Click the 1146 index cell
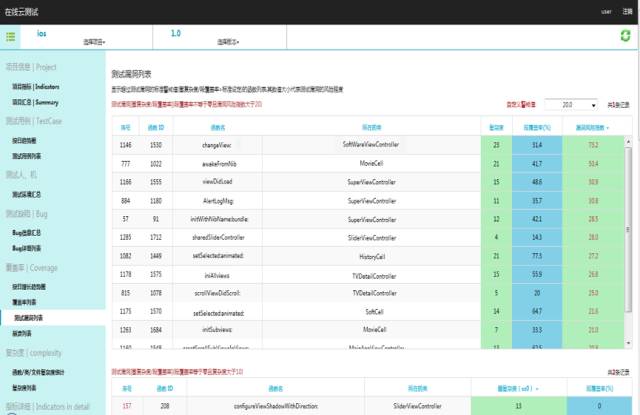 coord(126,145)
